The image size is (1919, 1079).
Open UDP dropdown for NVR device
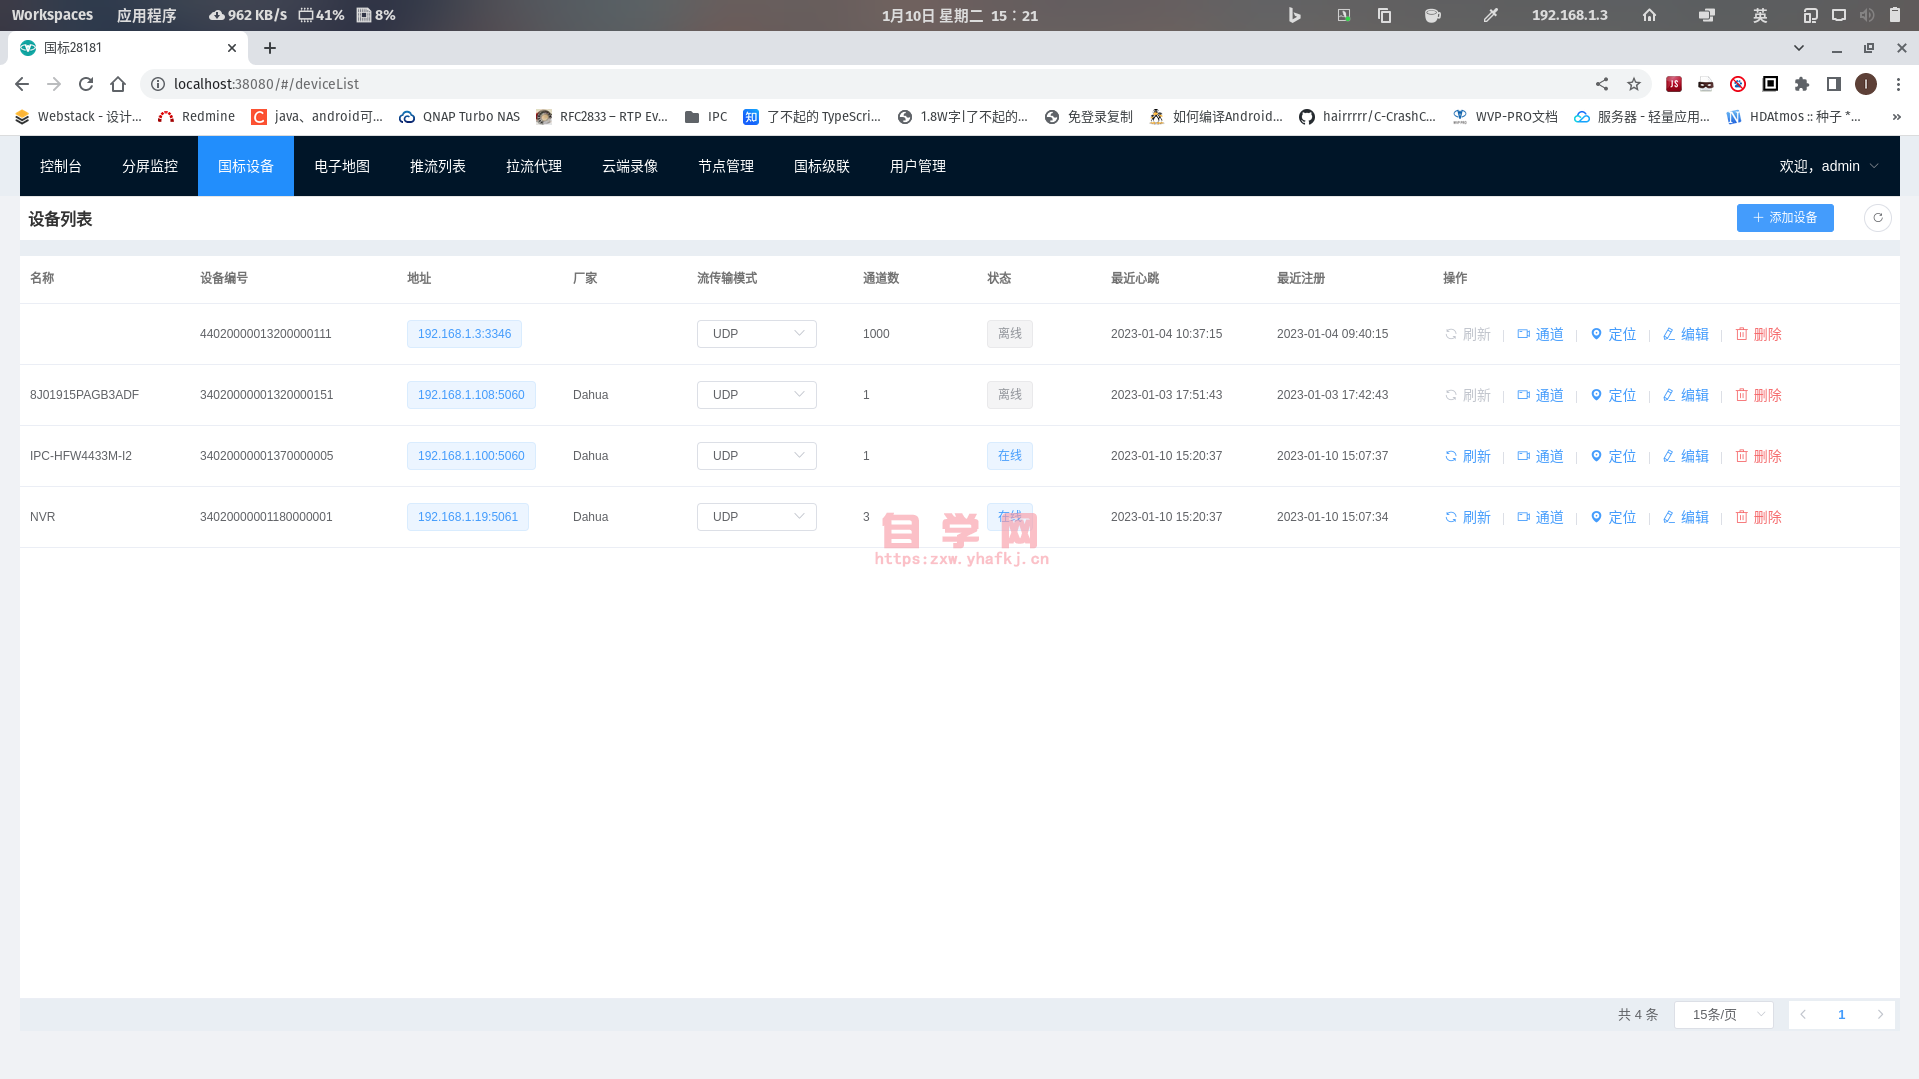[x=757, y=517]
